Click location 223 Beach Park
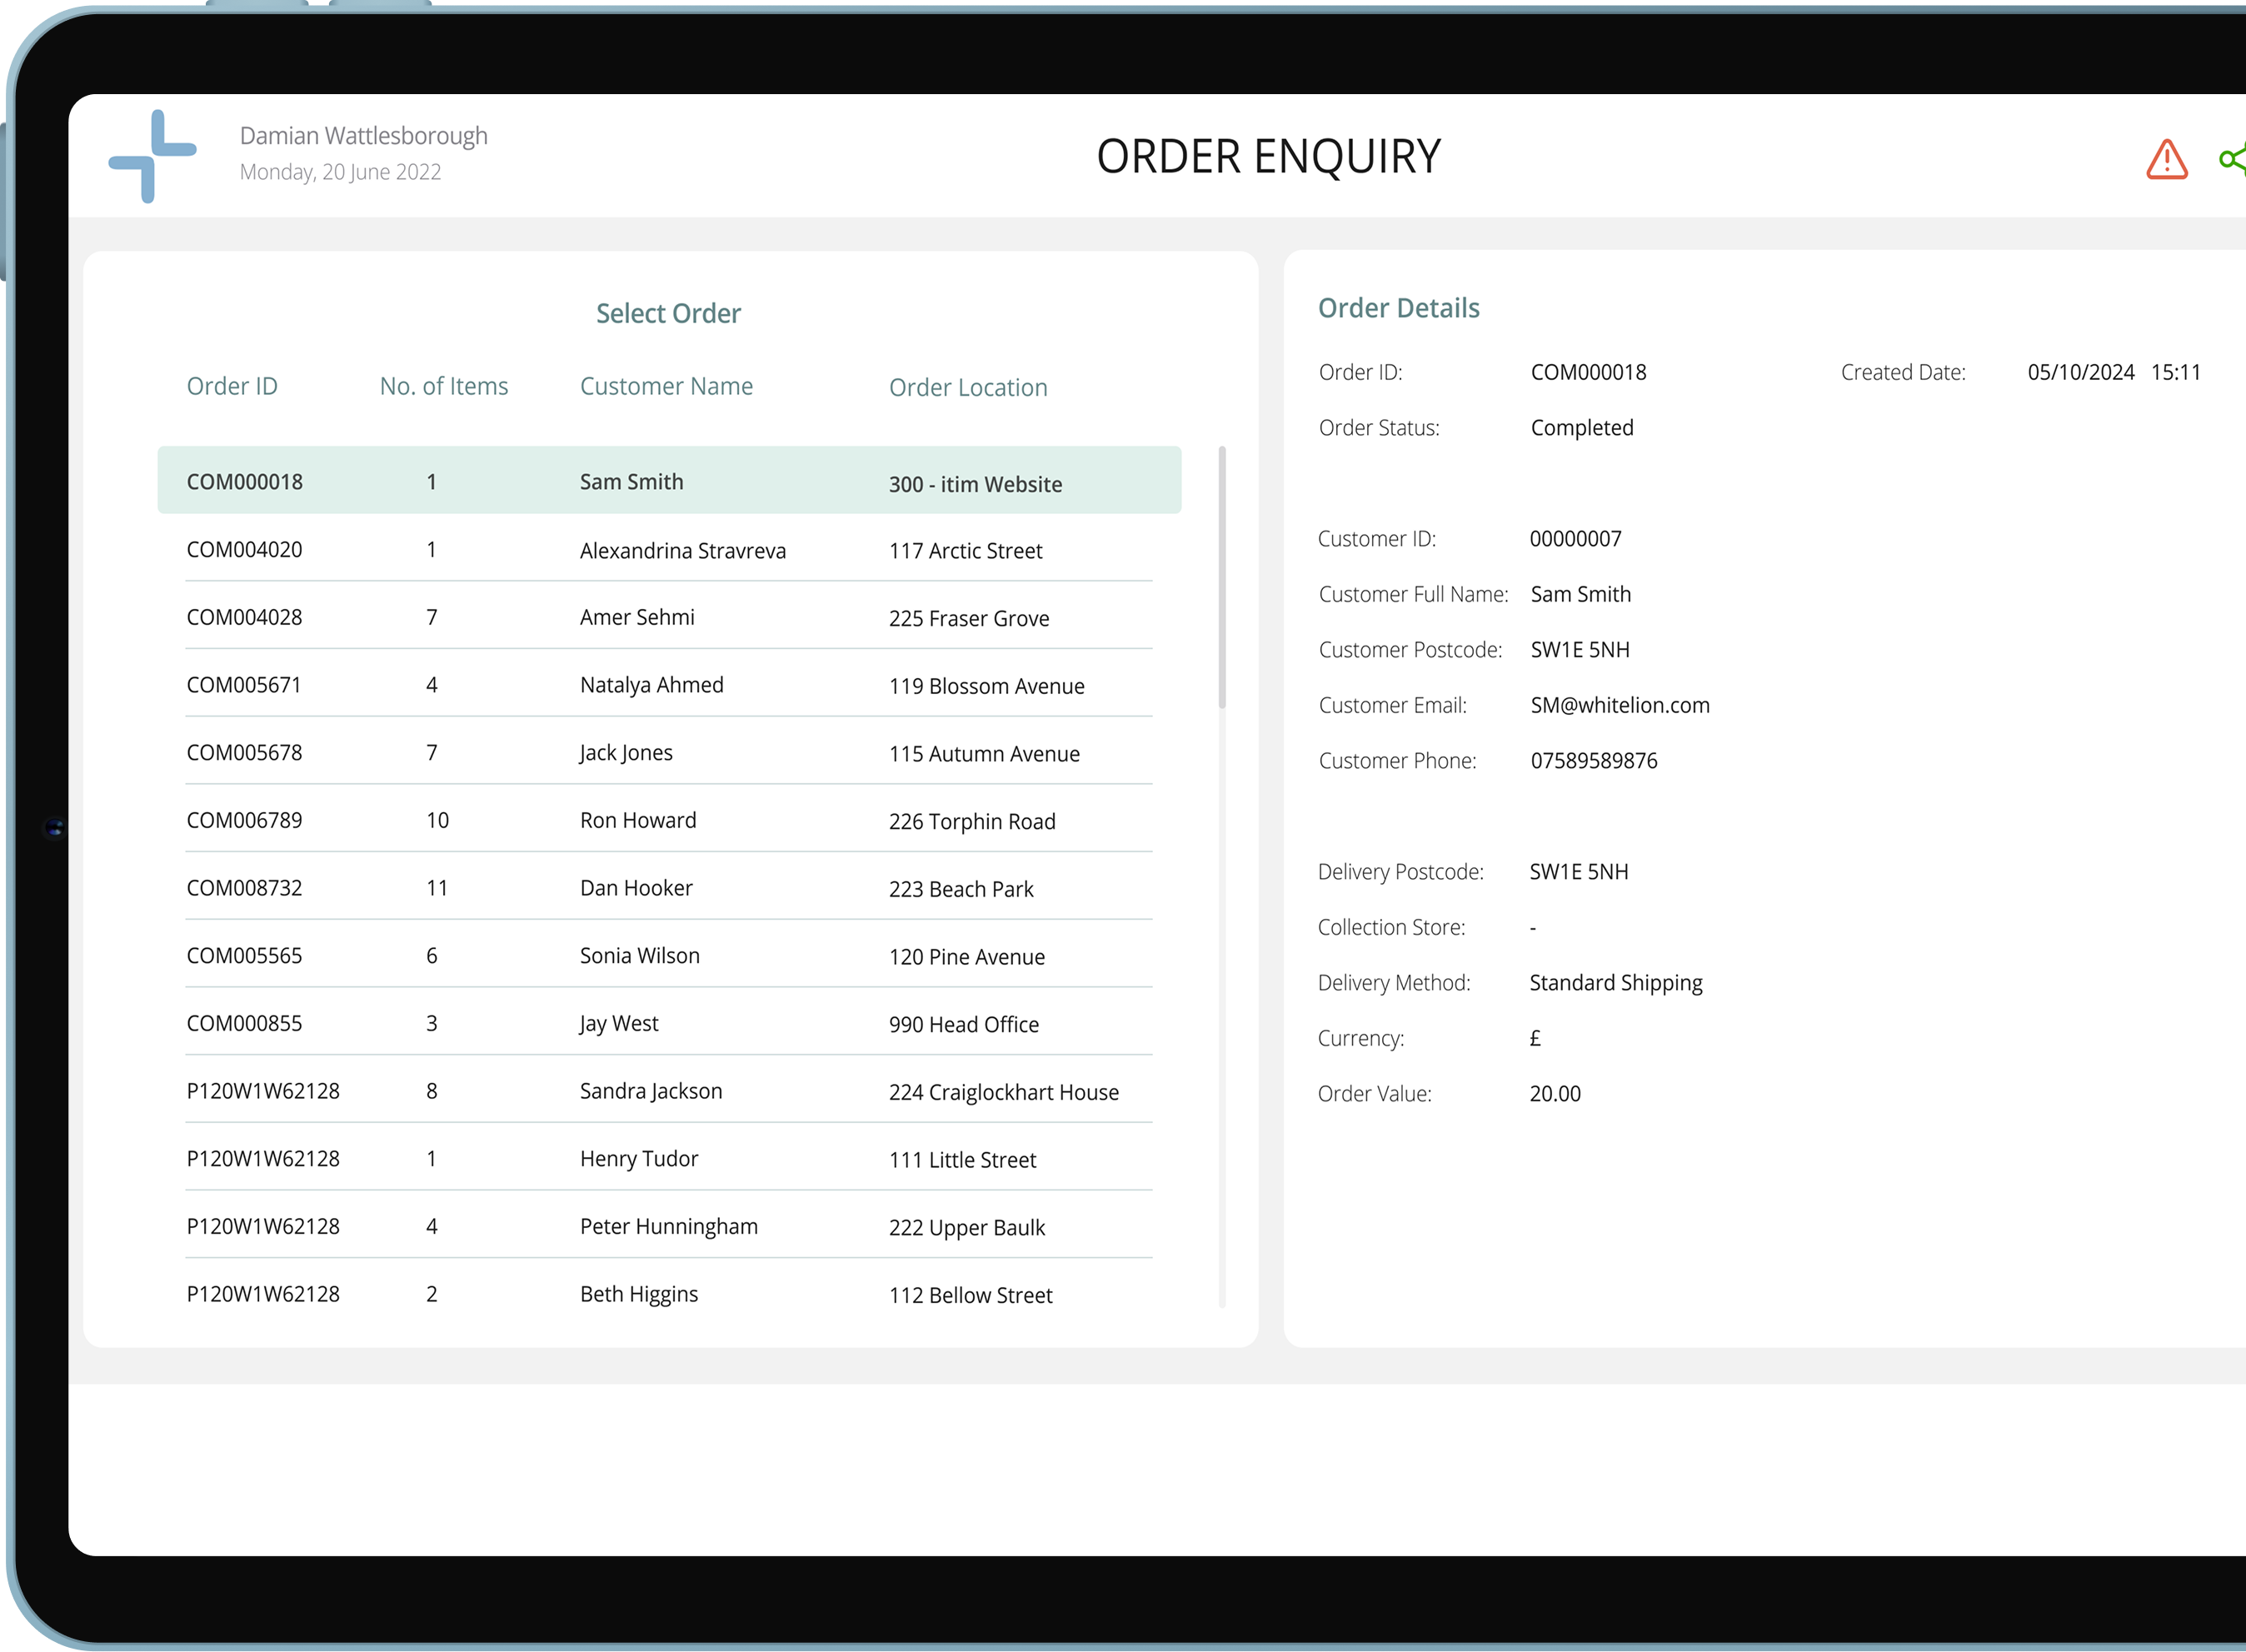 (x=961, y=889)
